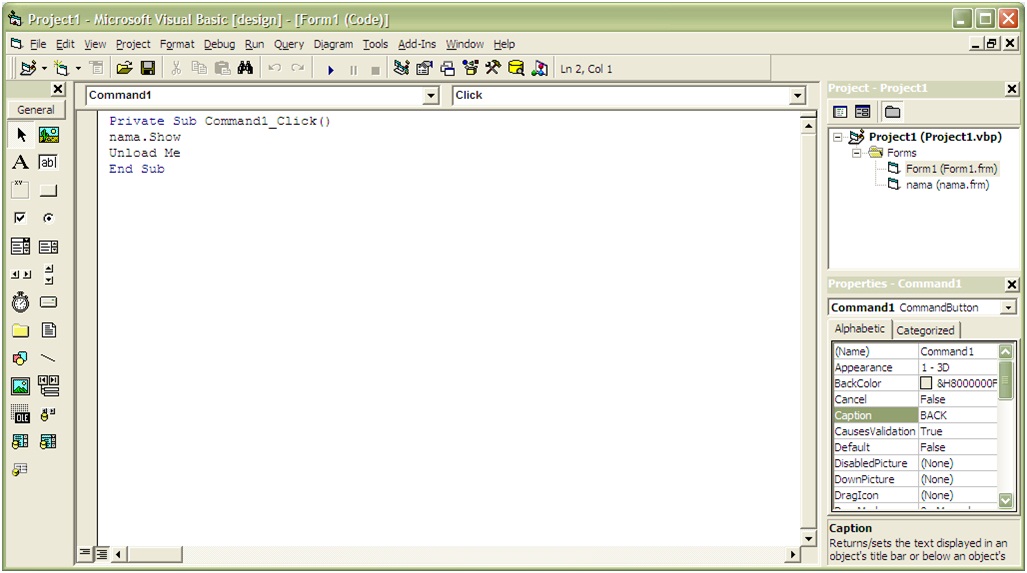Open the Click procedure dropdown
Screen dimensions: 1027x573
point(797,96)
